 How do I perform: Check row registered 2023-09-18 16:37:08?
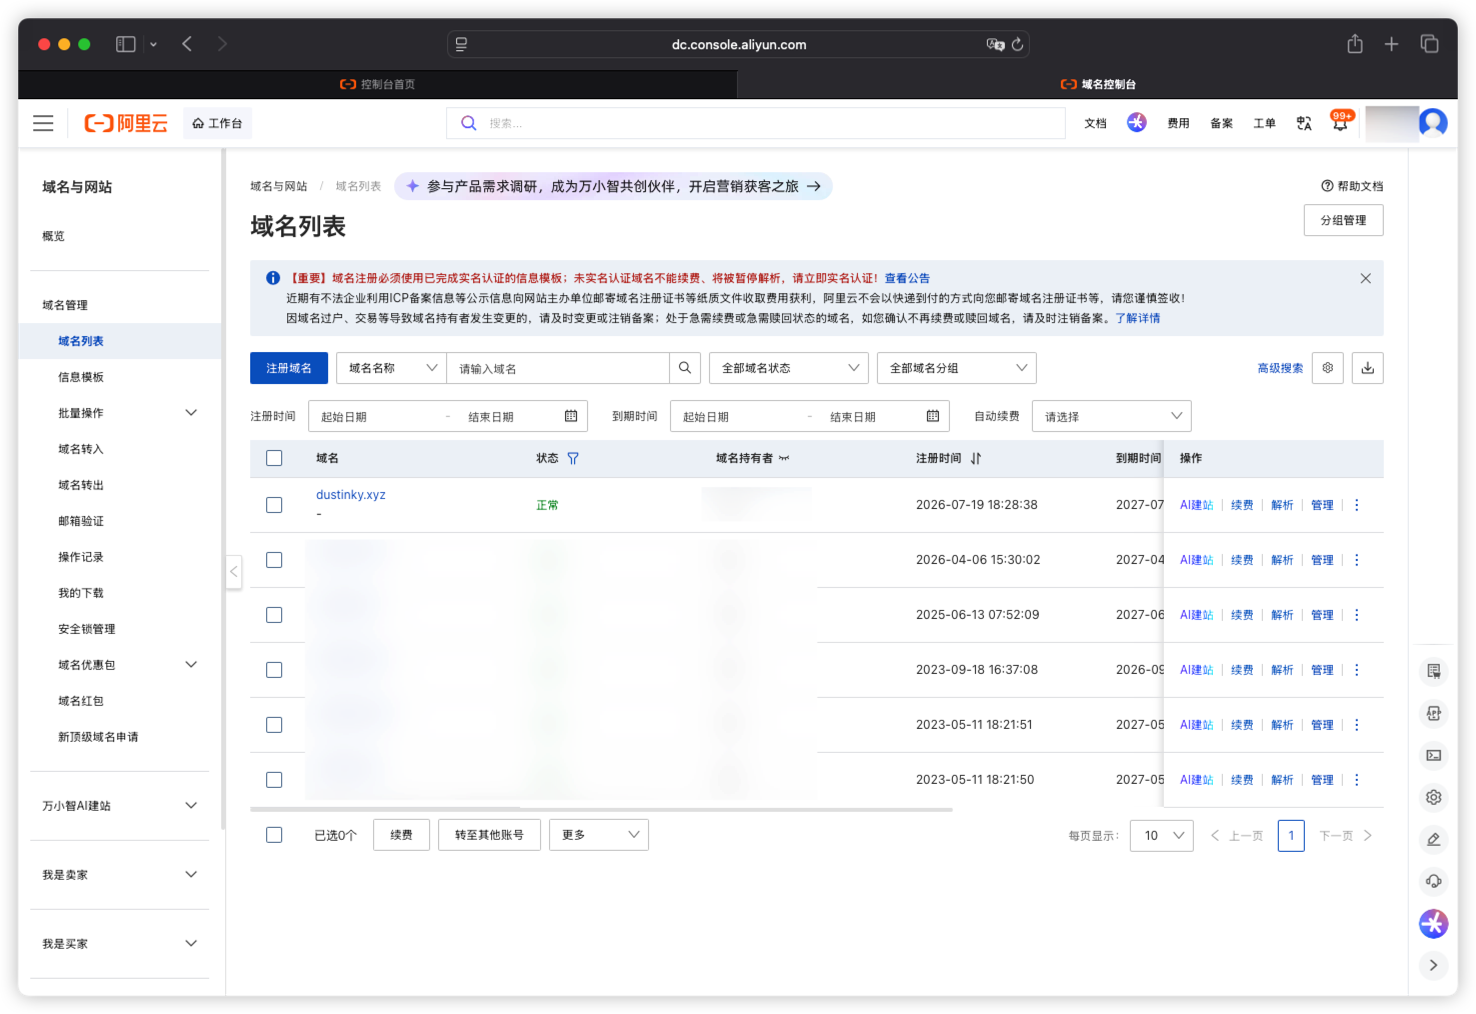coord(274,670)
